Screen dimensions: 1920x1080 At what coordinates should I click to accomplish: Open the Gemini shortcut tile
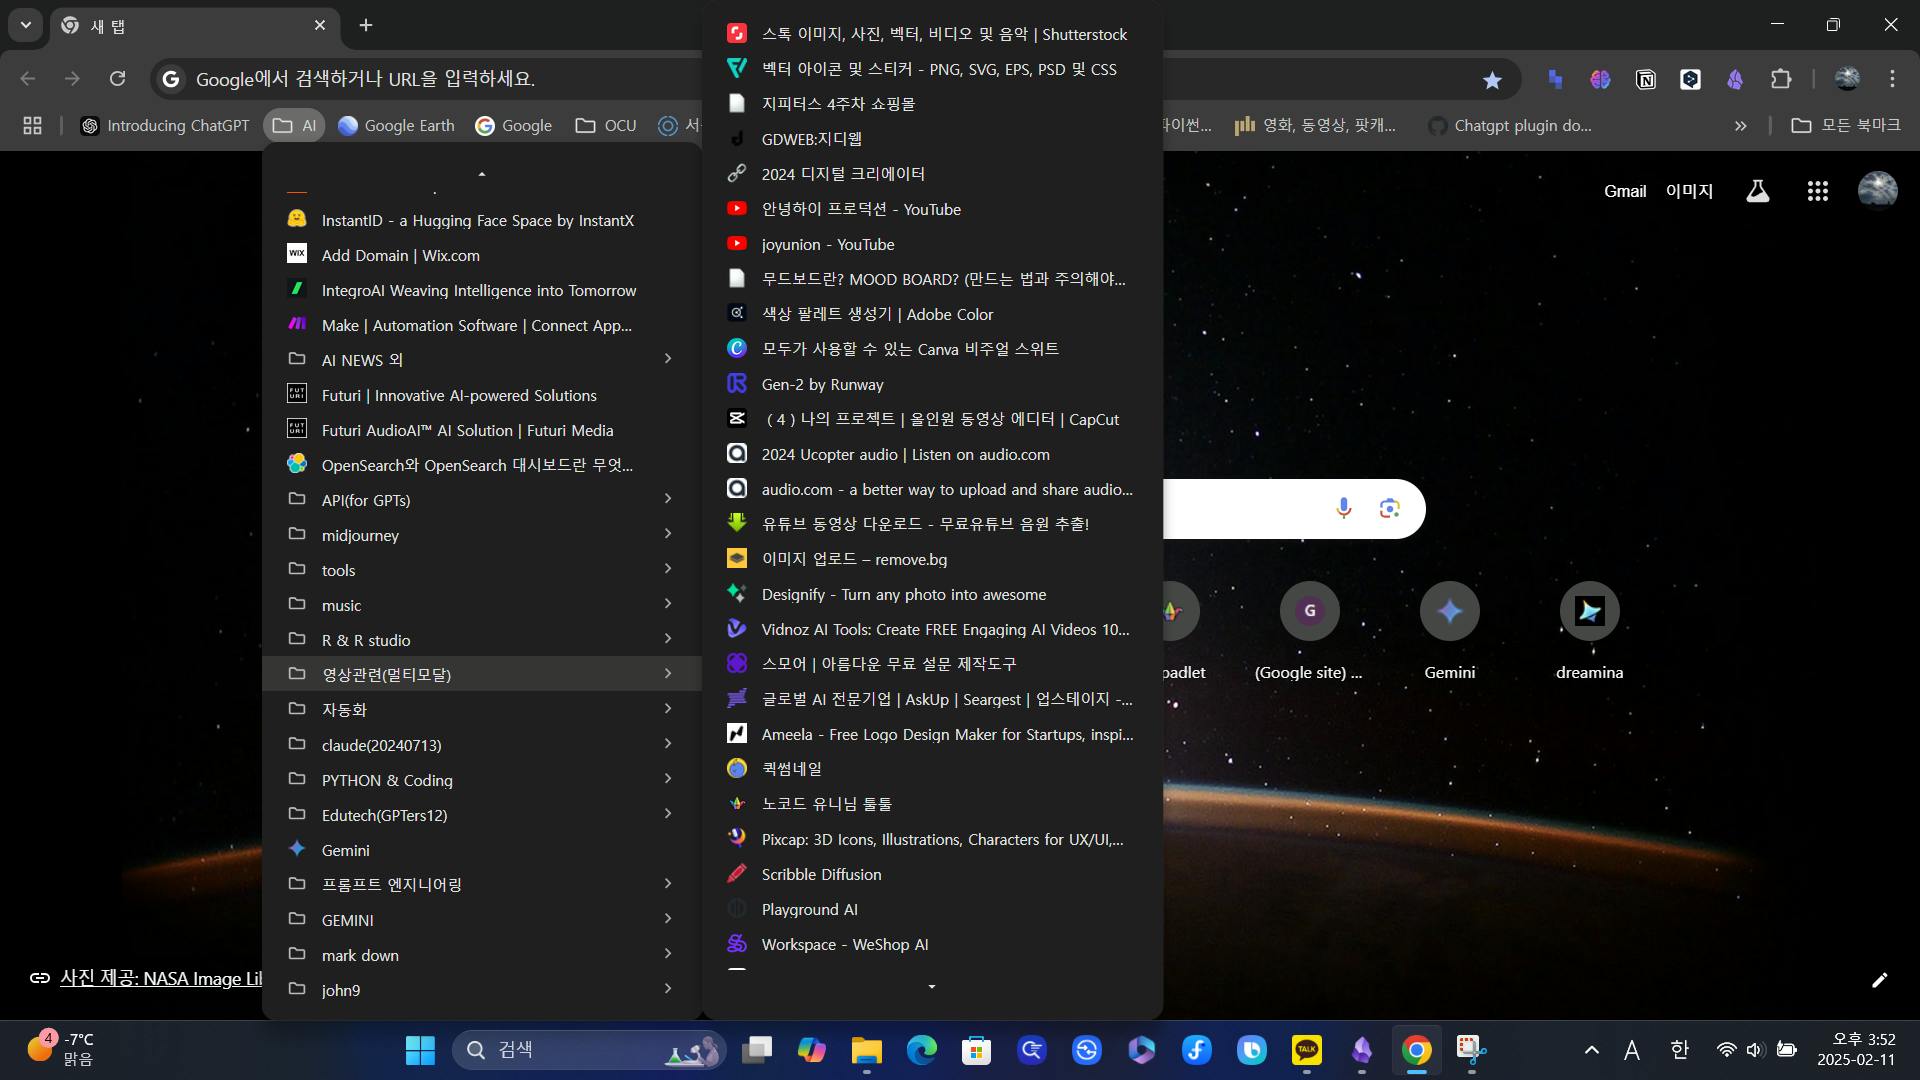coord(1449,630)
